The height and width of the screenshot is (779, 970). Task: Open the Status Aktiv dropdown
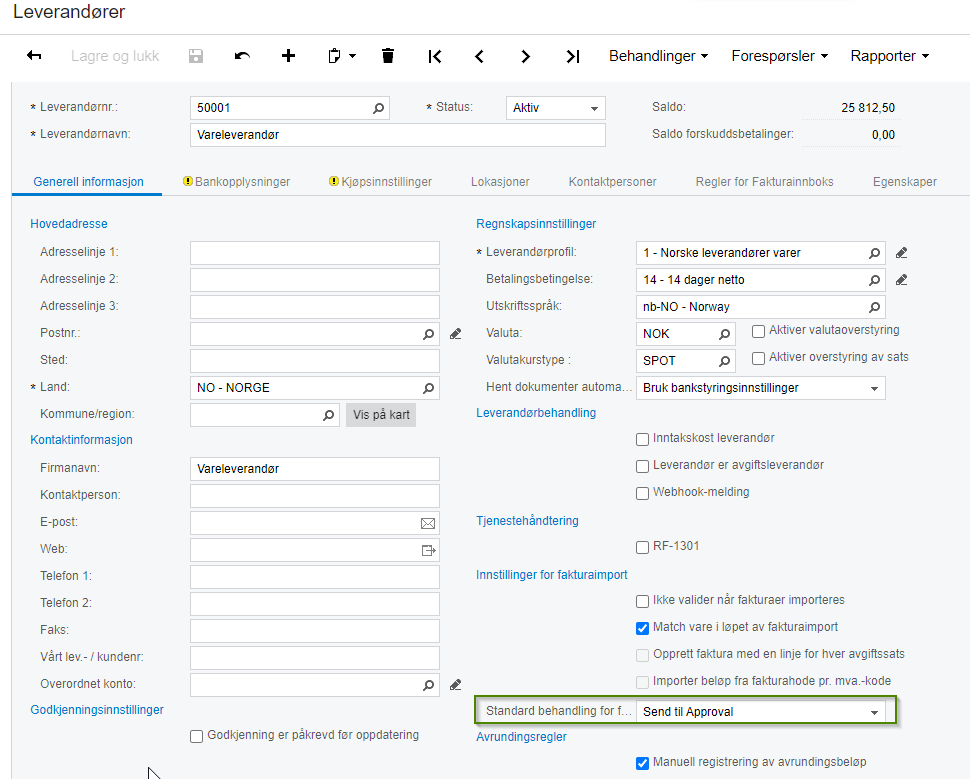point(556,108)
